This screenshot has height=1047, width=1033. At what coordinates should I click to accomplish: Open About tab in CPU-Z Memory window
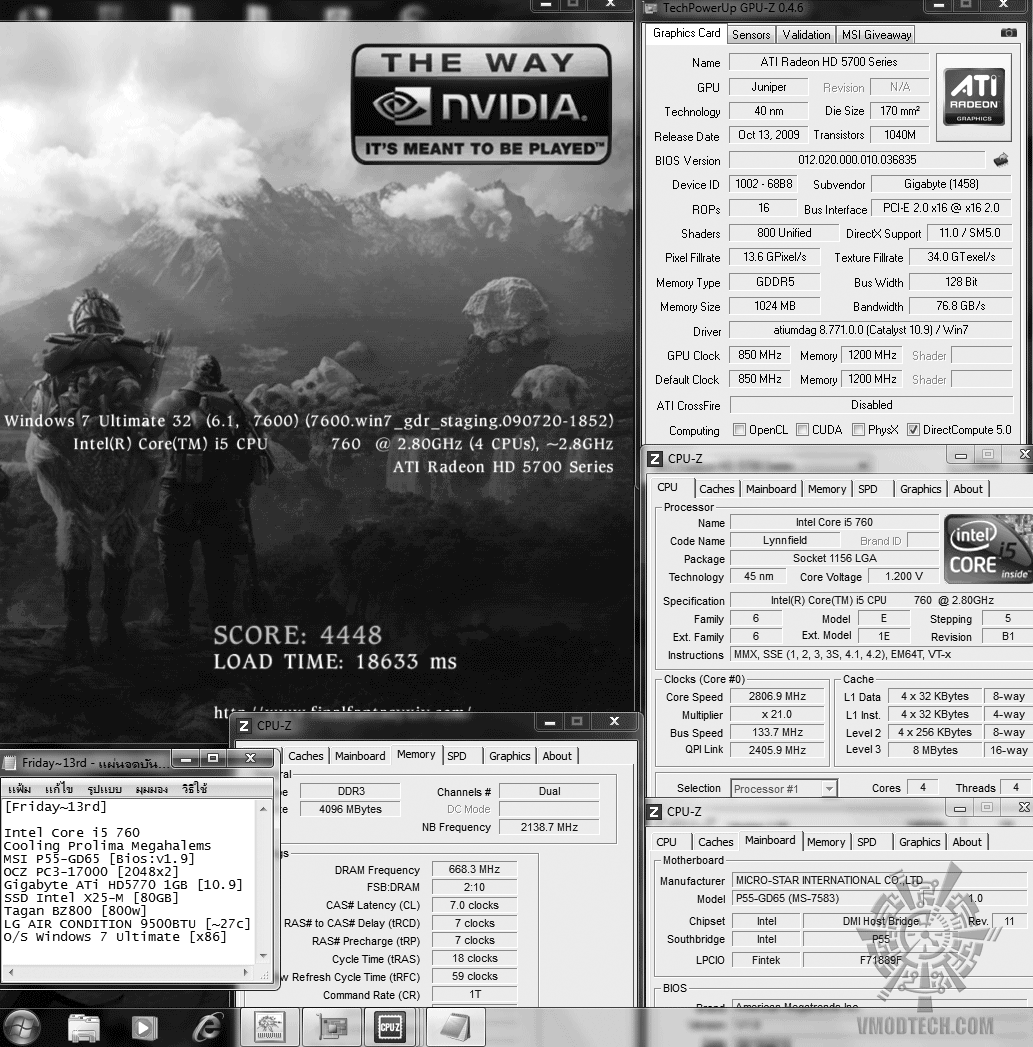click(557, 756)
